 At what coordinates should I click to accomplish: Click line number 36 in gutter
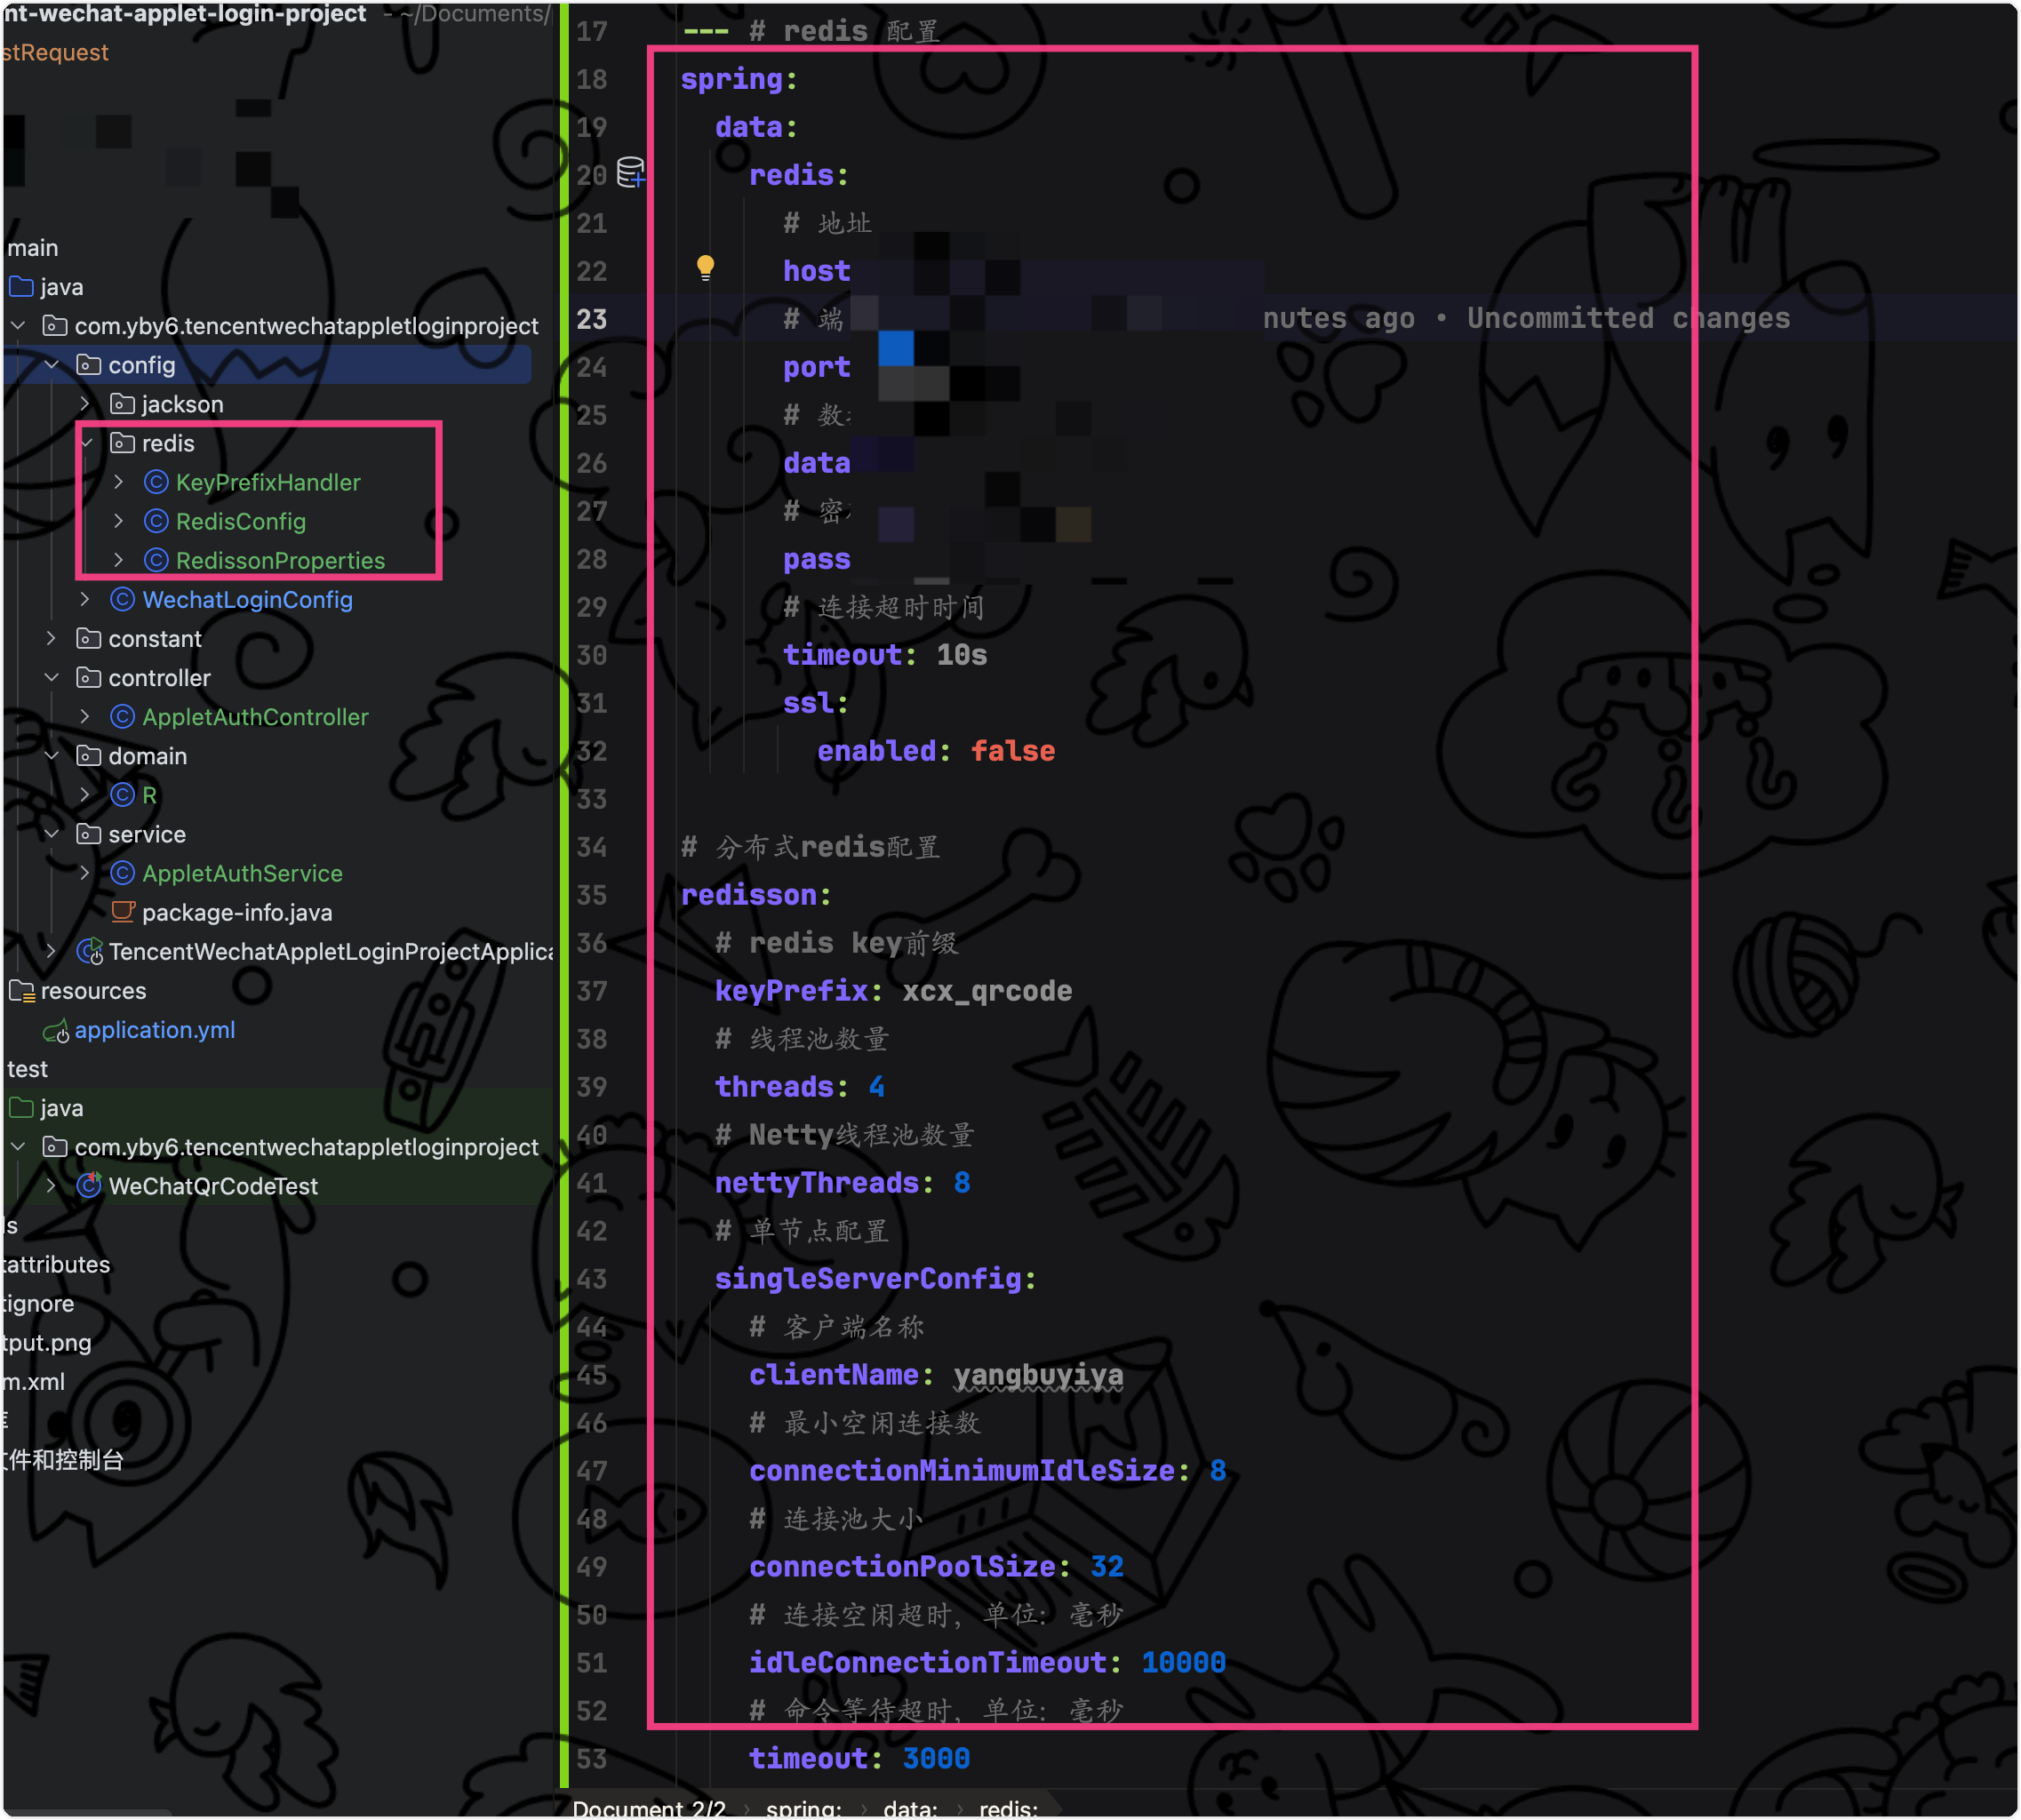click(592, 943)
